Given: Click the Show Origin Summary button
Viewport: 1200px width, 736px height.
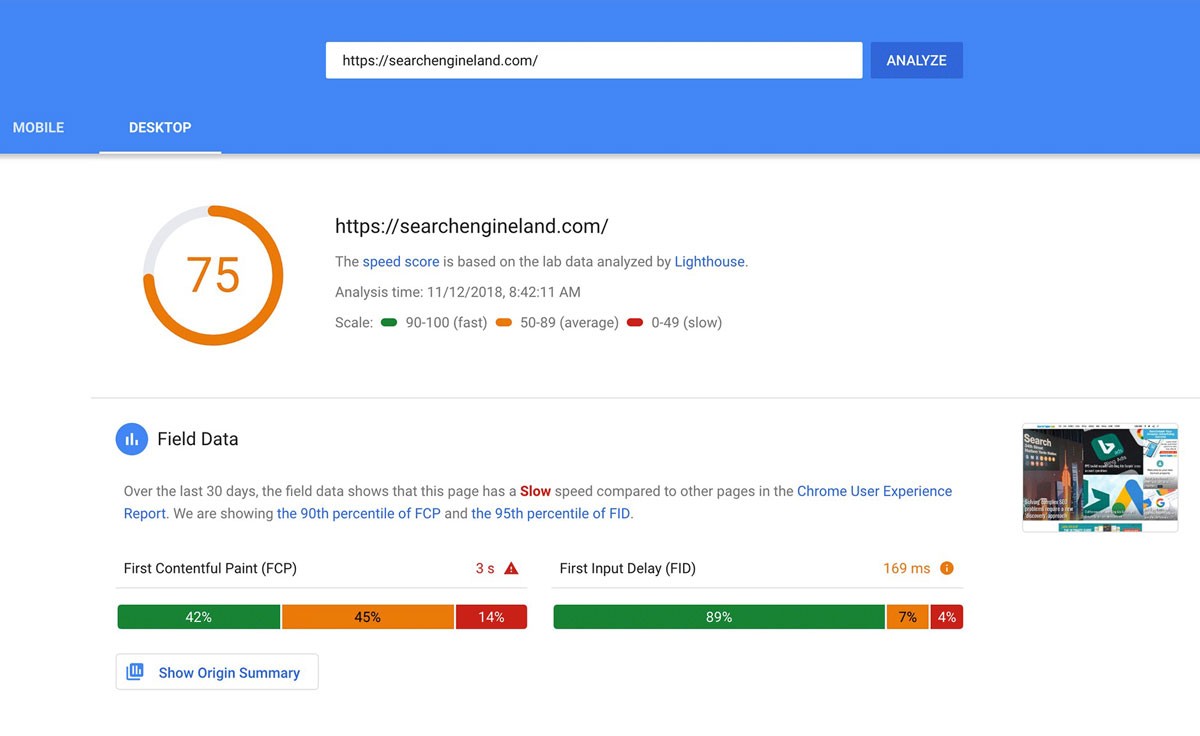Looking at the screenshot, I should pyautogui.click(x=228, y=672).
